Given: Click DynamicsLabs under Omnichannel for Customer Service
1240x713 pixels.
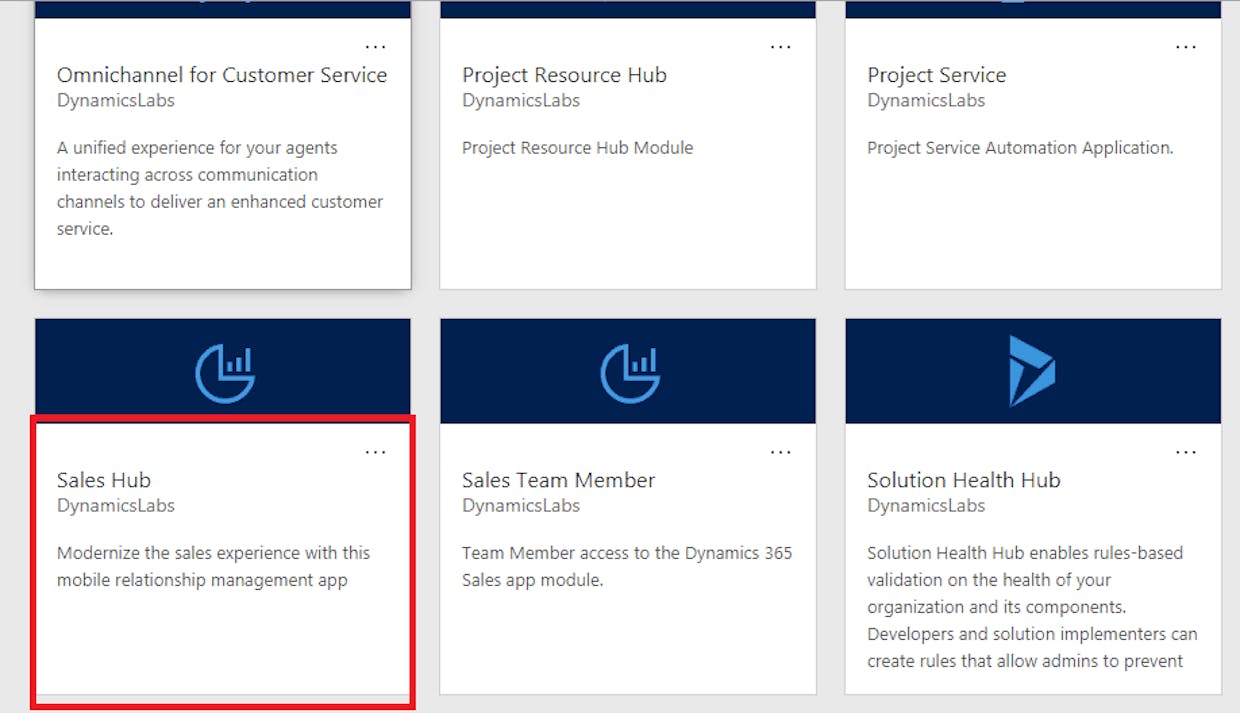Looking at the screenshot, I should coord(116,101).
